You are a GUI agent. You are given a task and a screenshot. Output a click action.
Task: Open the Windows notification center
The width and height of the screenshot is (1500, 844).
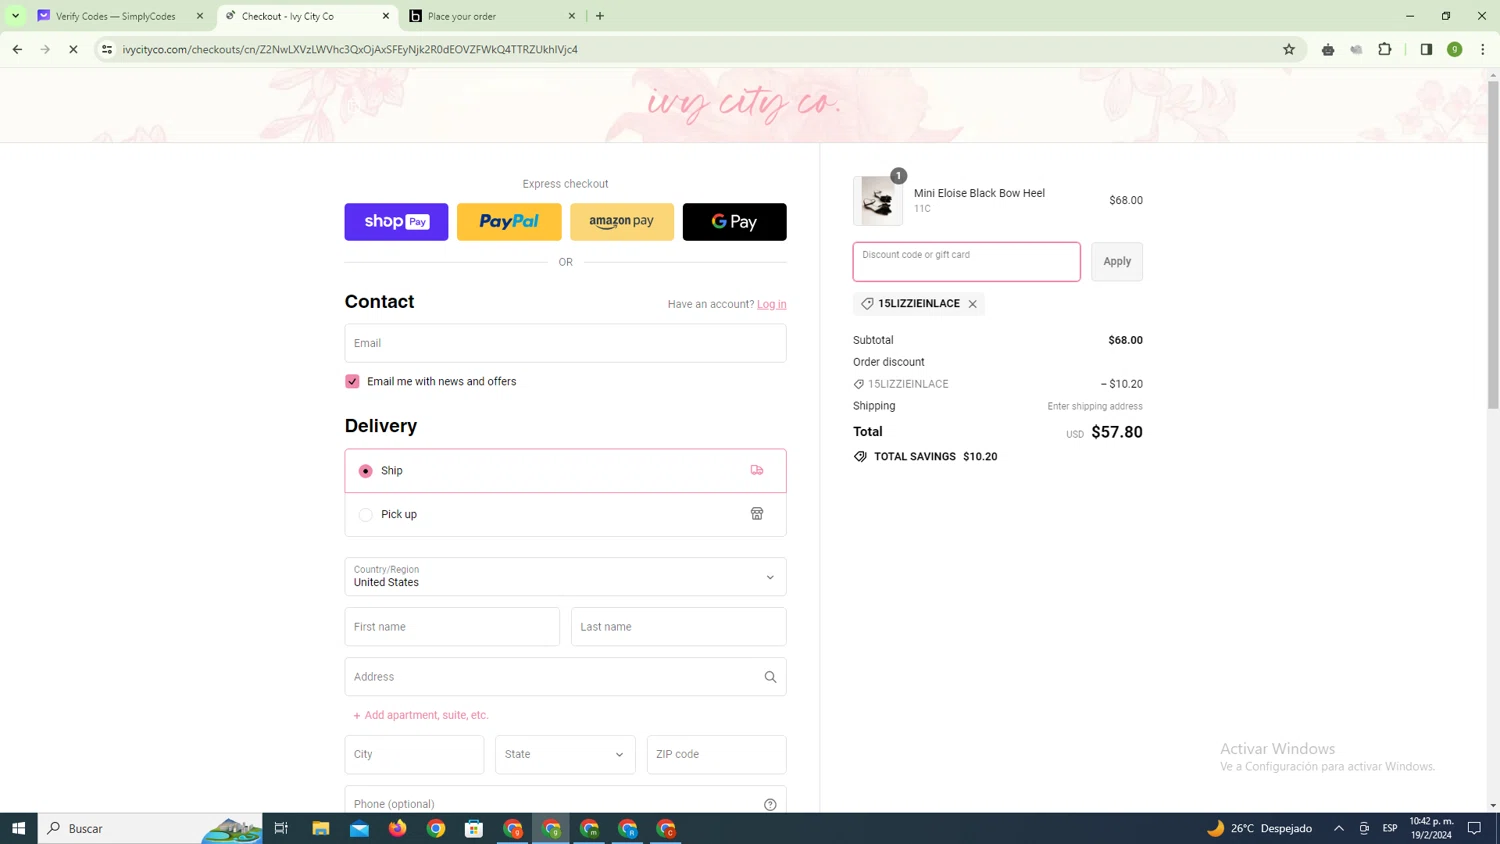1474,828
